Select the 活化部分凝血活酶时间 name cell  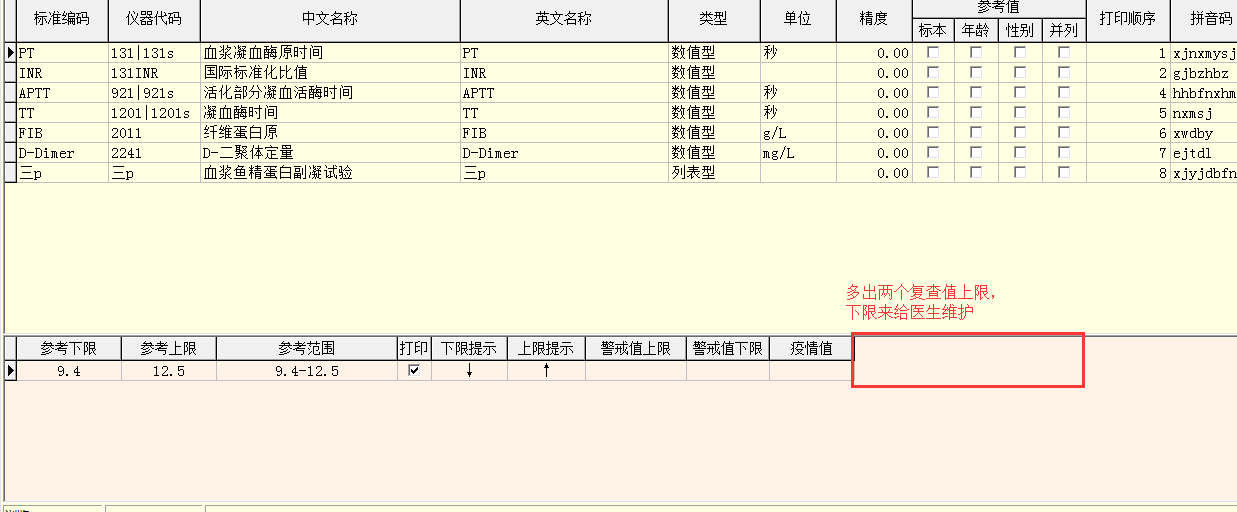coord(330,92)
